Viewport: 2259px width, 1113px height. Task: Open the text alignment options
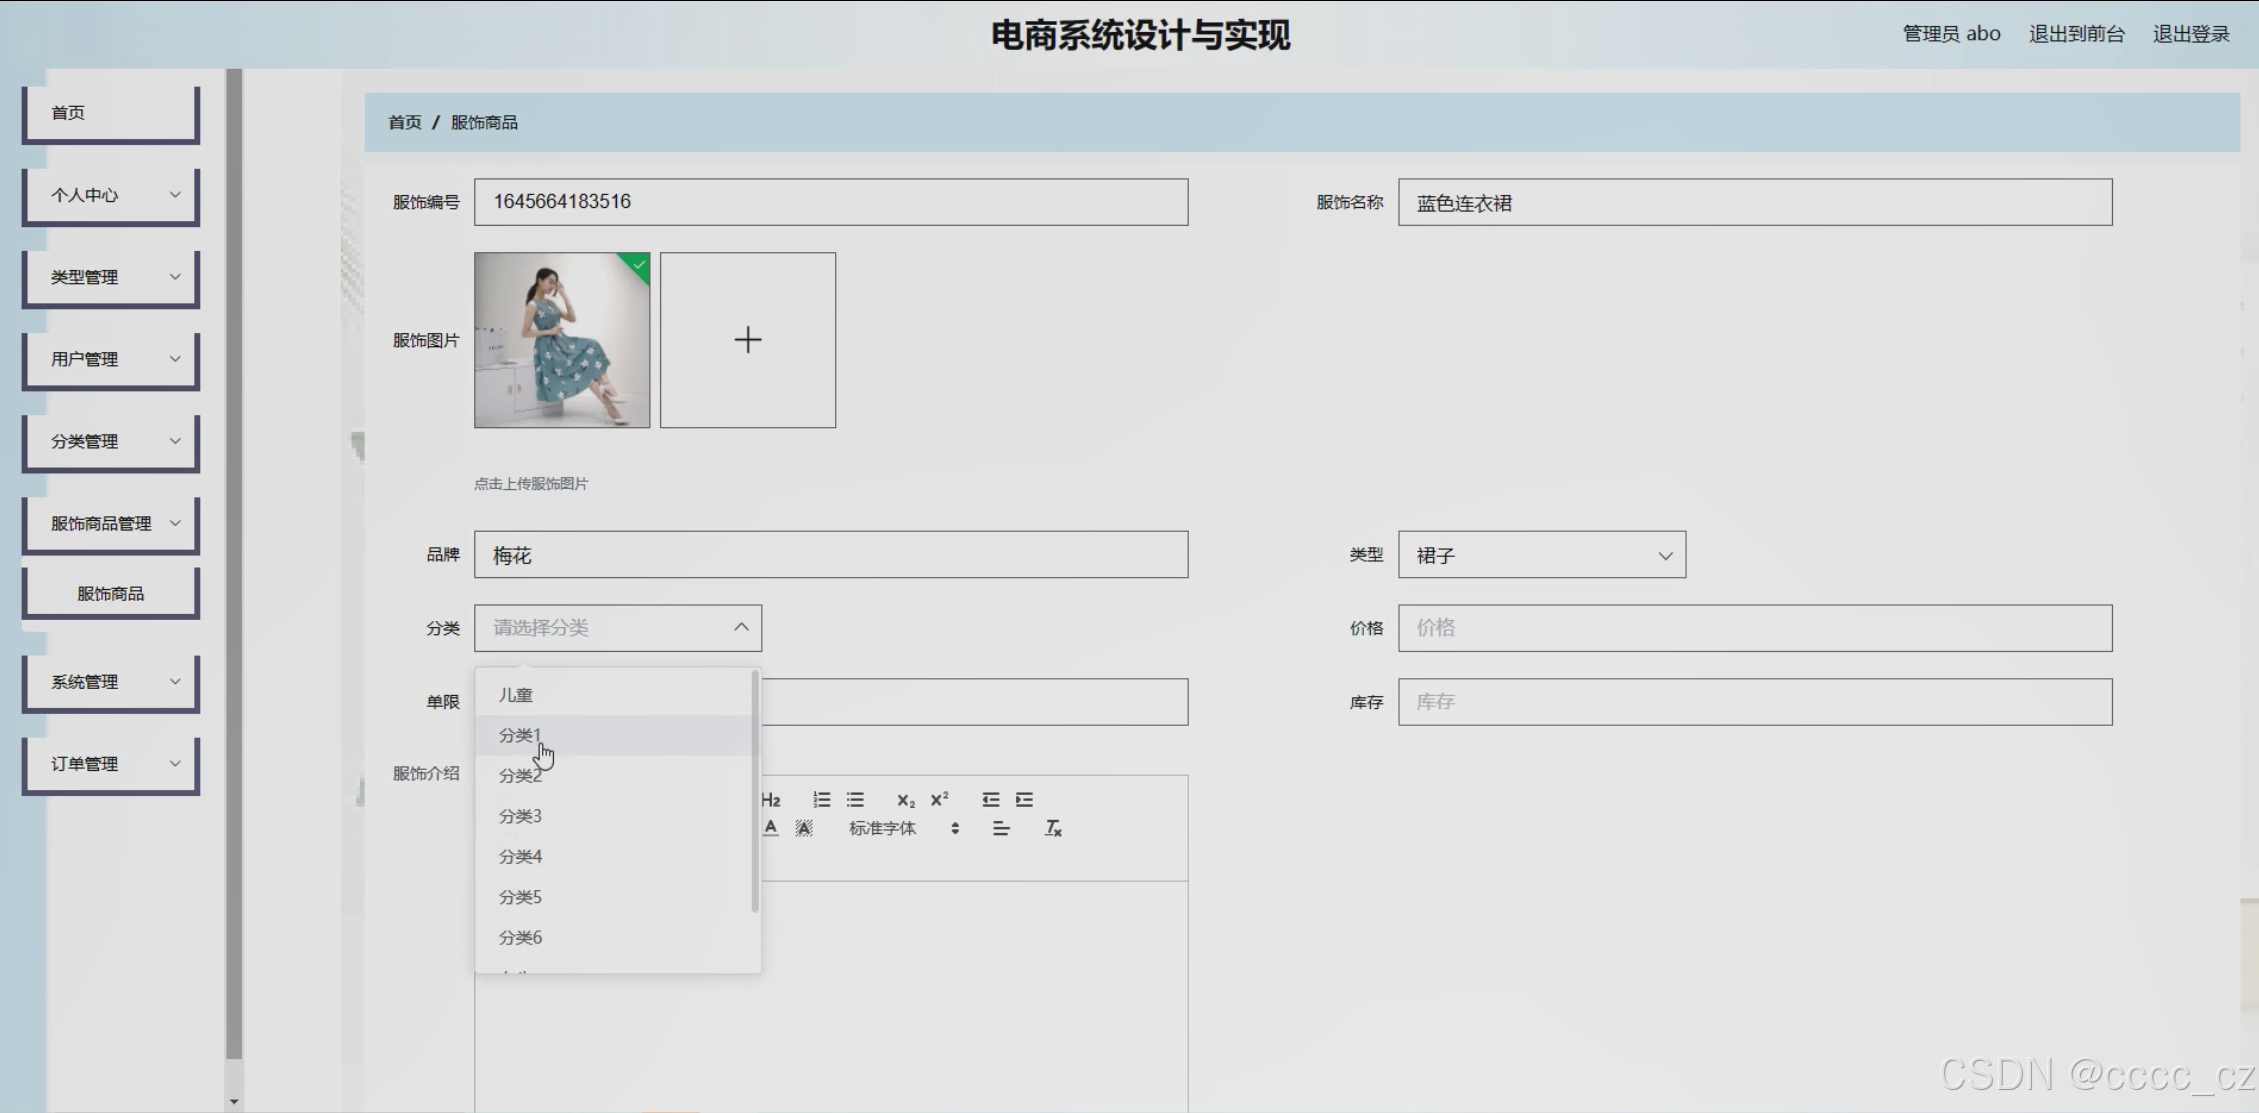click(x=1000, y=828)
